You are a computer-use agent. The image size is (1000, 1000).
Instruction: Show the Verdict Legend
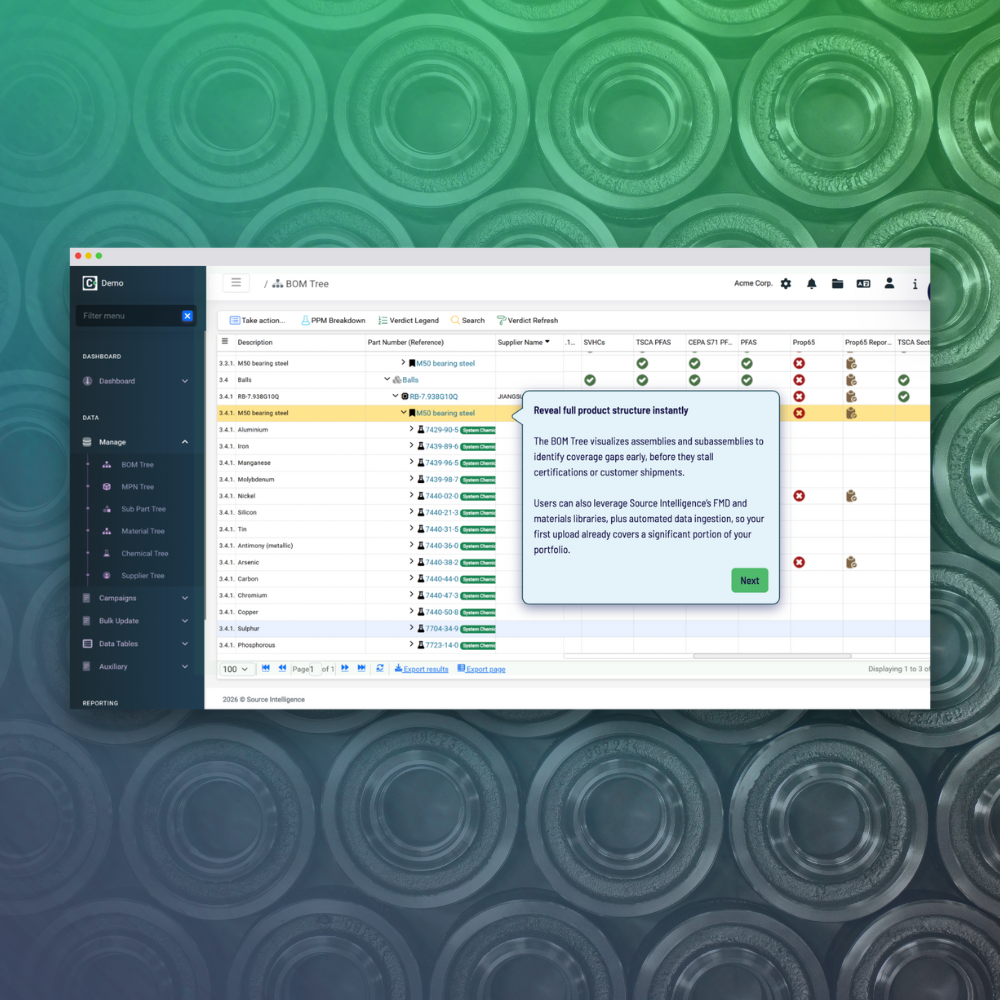tap(408, 320)
